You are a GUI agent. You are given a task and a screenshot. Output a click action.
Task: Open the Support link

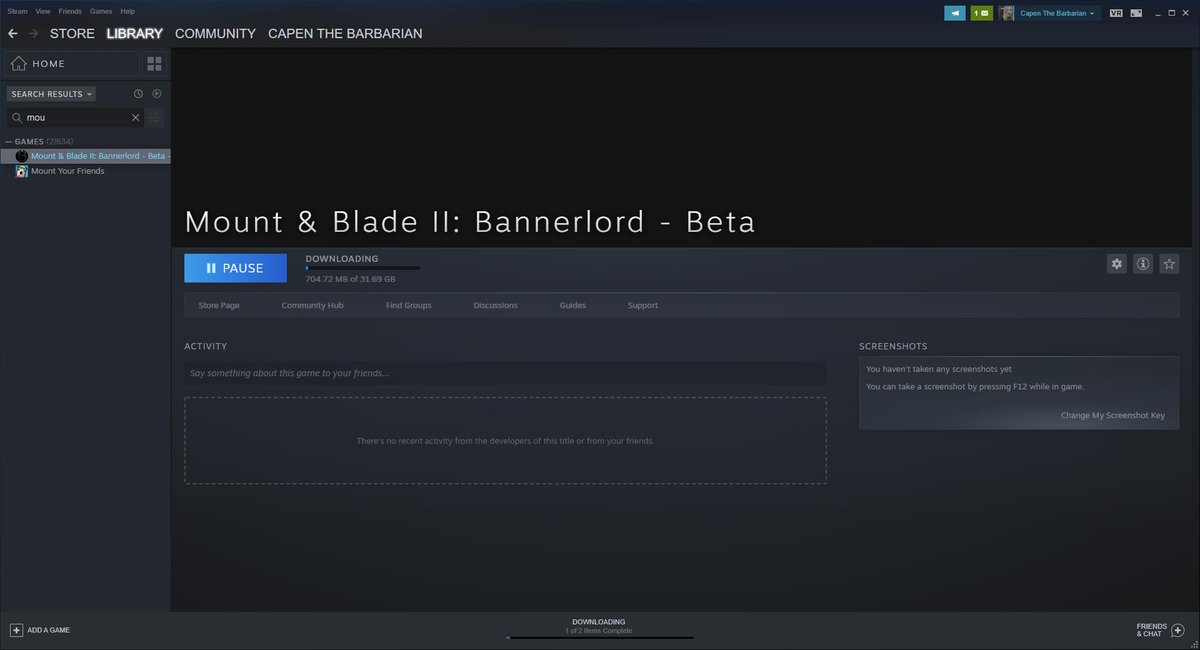(643, 305)
